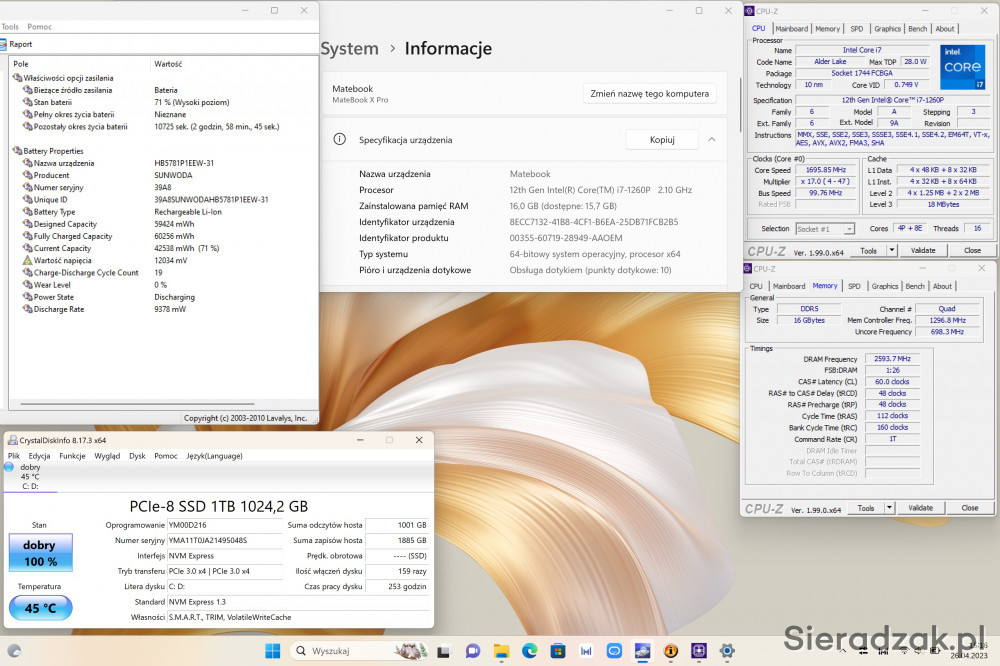Open the Tools dropdown arrow in lower CPU-Z

click(x=890, y=508)
